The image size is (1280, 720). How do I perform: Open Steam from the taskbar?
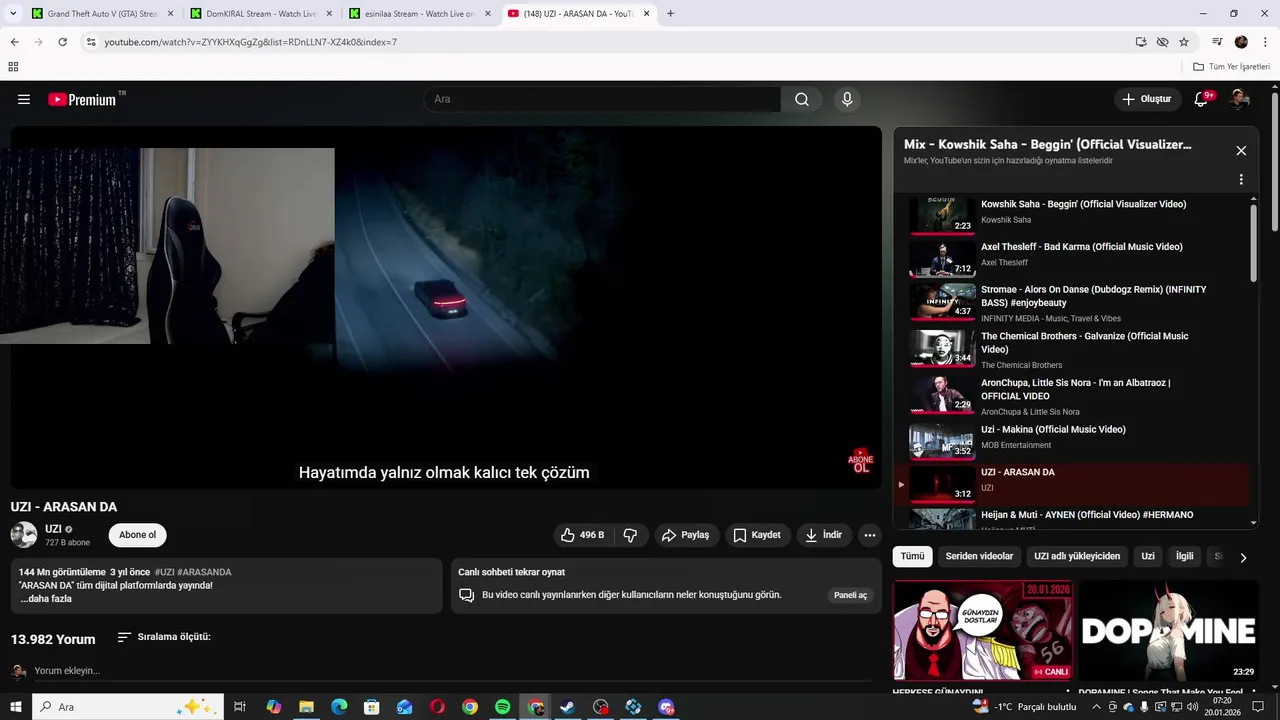568,707
